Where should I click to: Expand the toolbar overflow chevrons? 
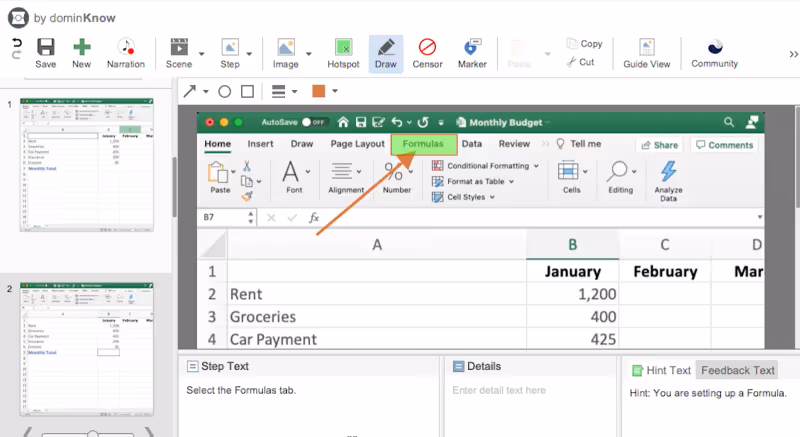[x=793, y=54]
